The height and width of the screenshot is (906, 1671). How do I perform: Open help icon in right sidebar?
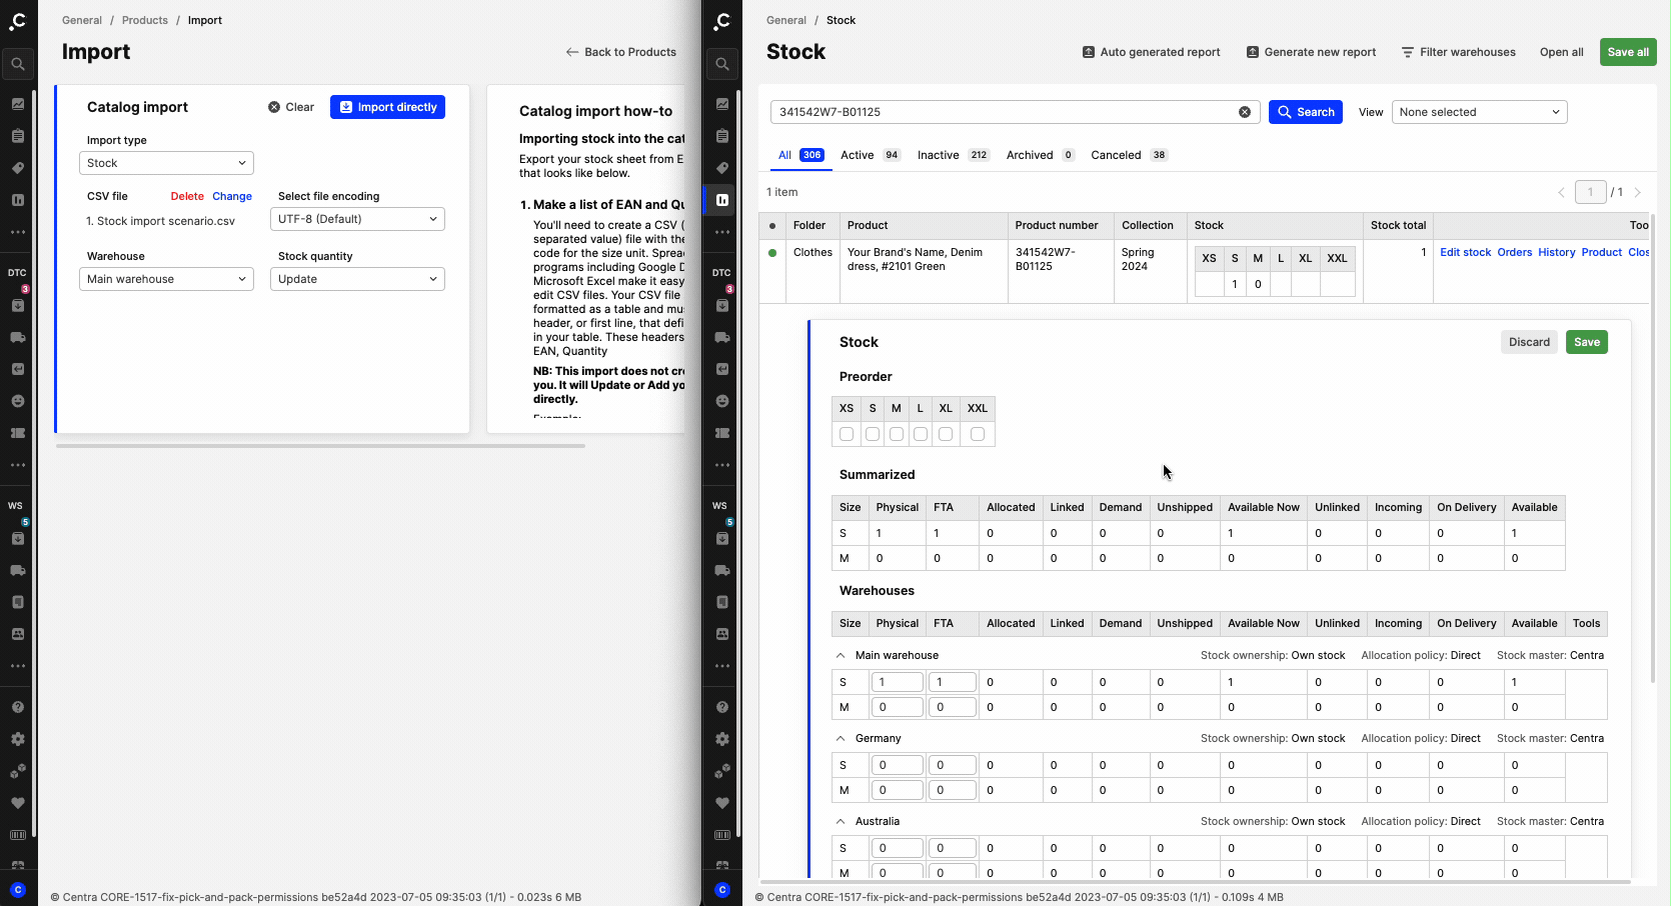(x=722, y=707)
